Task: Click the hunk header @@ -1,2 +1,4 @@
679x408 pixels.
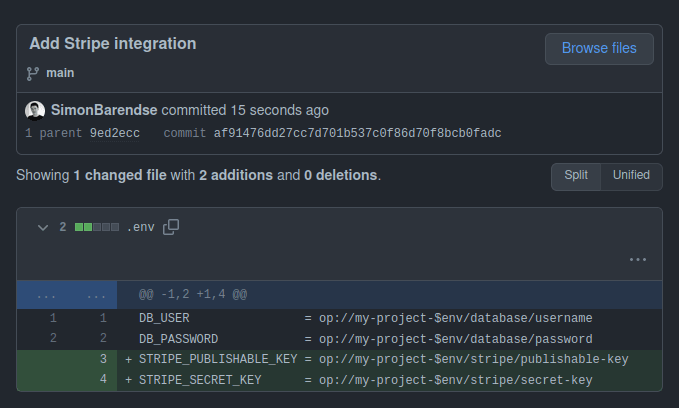Action: point(193,295)
